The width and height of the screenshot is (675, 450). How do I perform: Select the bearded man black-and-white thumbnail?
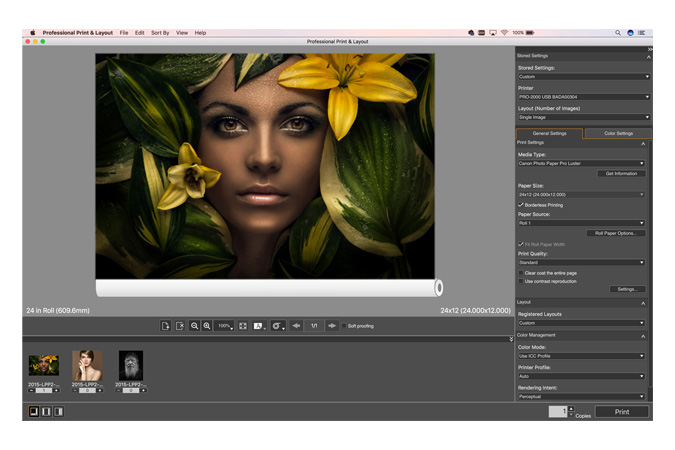point(131,366)
